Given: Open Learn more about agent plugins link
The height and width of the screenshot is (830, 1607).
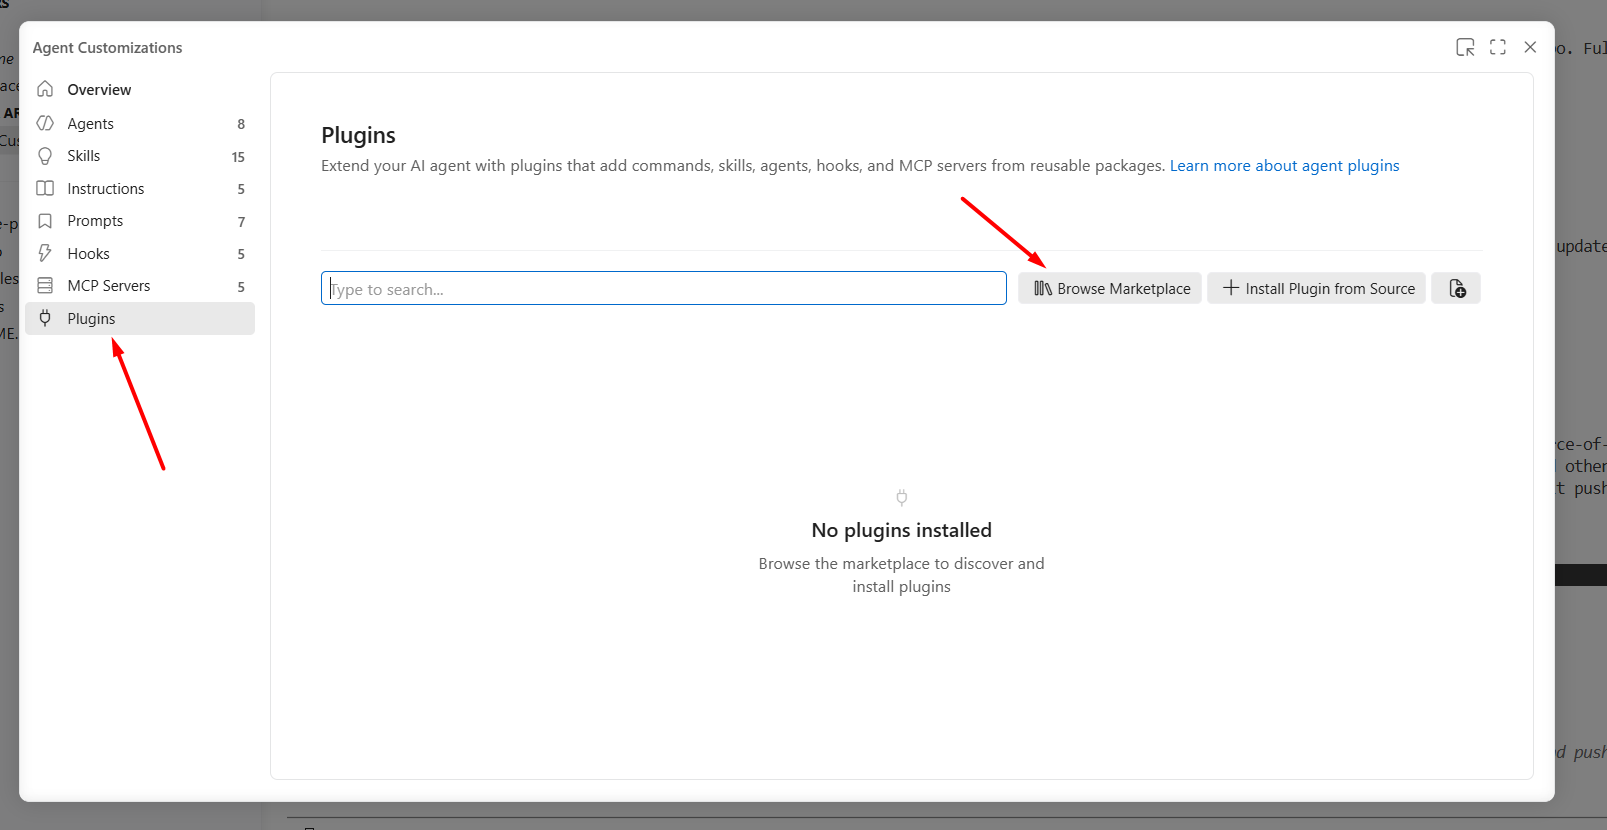Looking at the screenshot, I should (1285, 166).
